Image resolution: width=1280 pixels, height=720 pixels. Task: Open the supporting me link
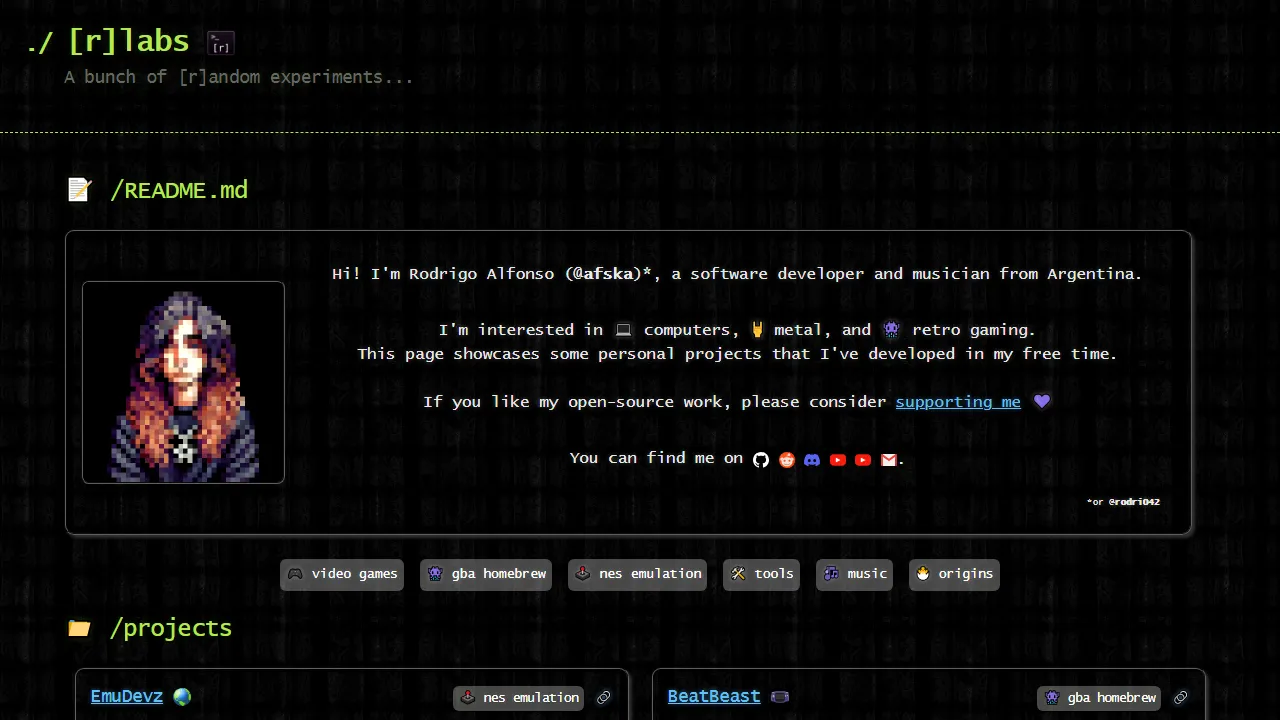(957, 401)
